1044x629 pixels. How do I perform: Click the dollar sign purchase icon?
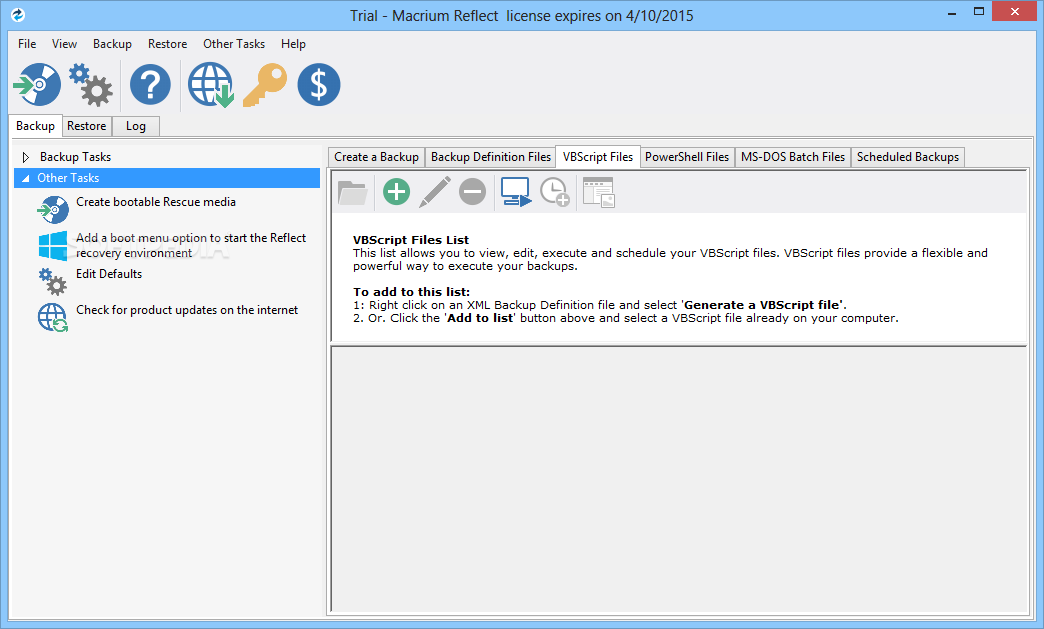tap(319, 85)
